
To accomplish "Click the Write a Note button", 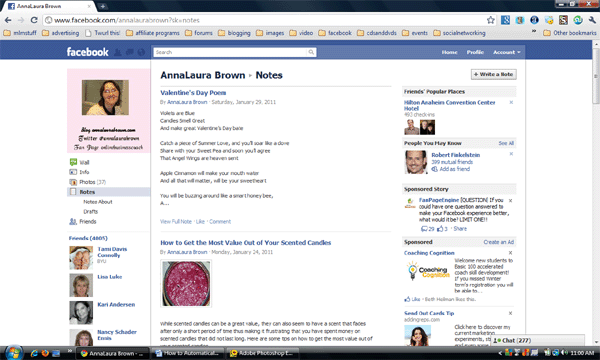I will (x=494, y=74).
